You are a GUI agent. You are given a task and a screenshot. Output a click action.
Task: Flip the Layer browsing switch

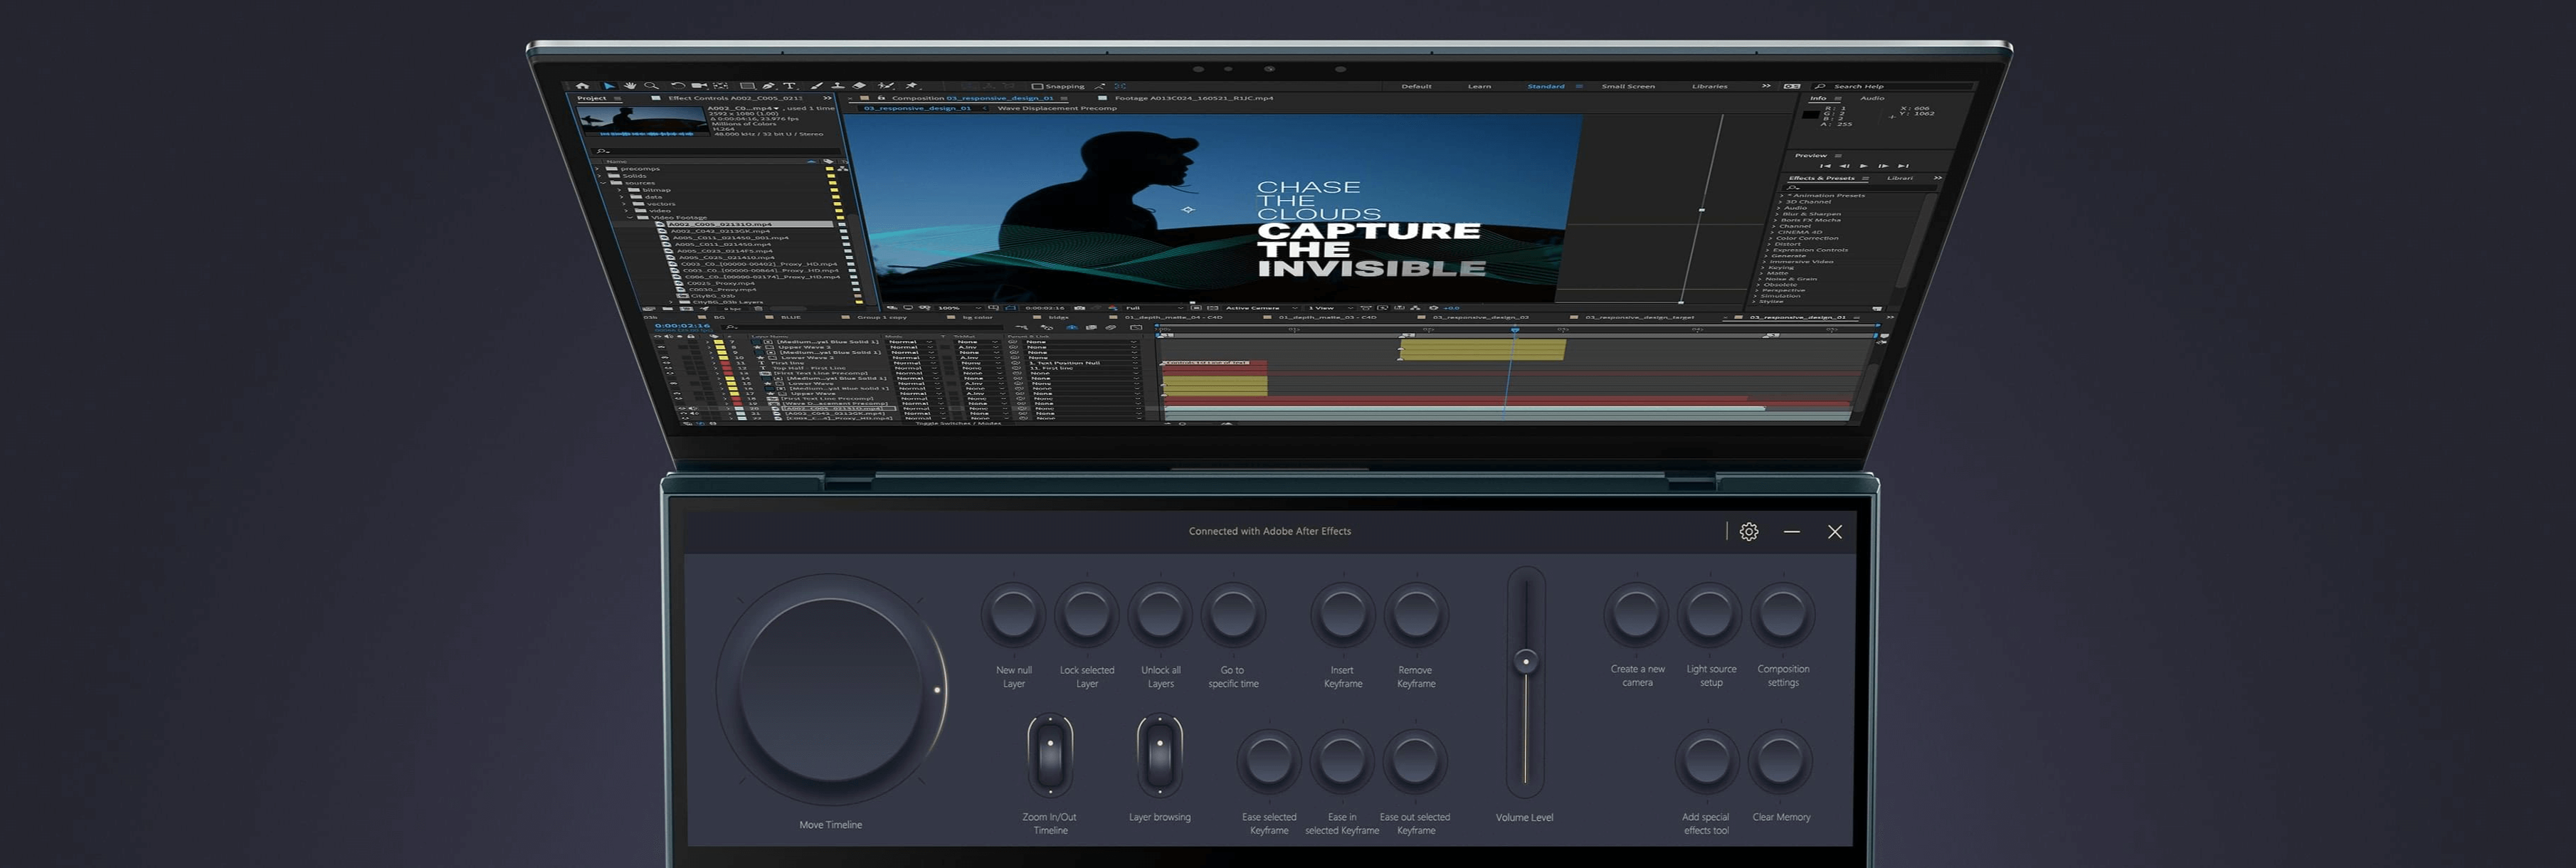tap(1160, 756)
